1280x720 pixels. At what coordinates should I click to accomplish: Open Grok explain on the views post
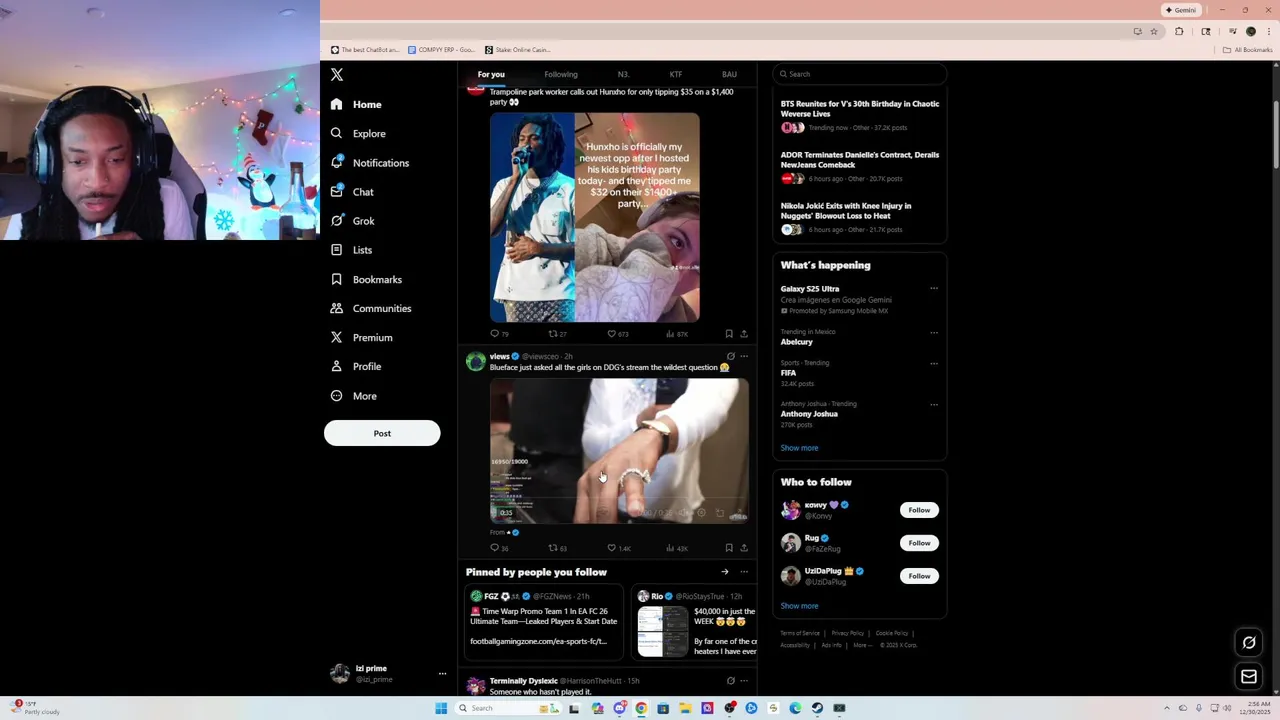(730, 356)
